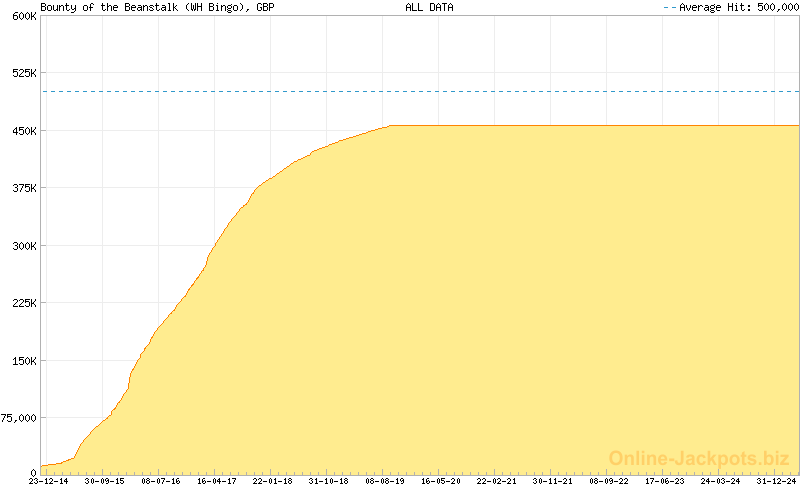Click the 300K y-axis label
This screenshot has width=800, height=490.
tap(23, 246)
